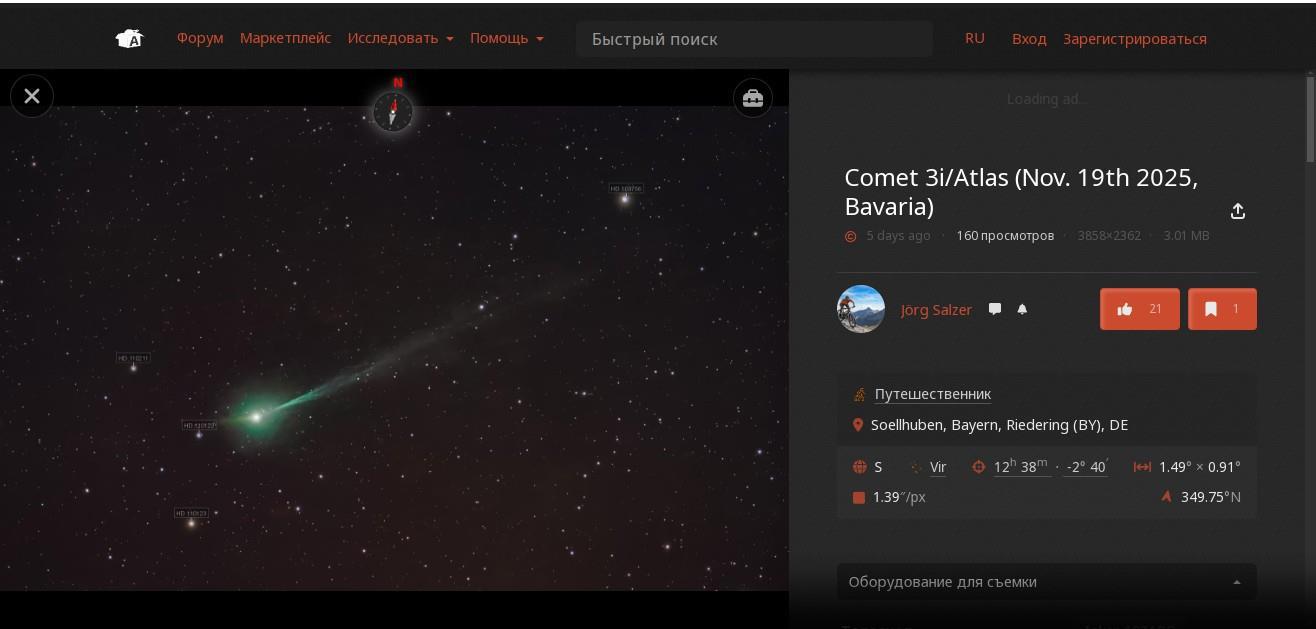
Task: Share the image with the upload icon
Action: [1238, 211]
